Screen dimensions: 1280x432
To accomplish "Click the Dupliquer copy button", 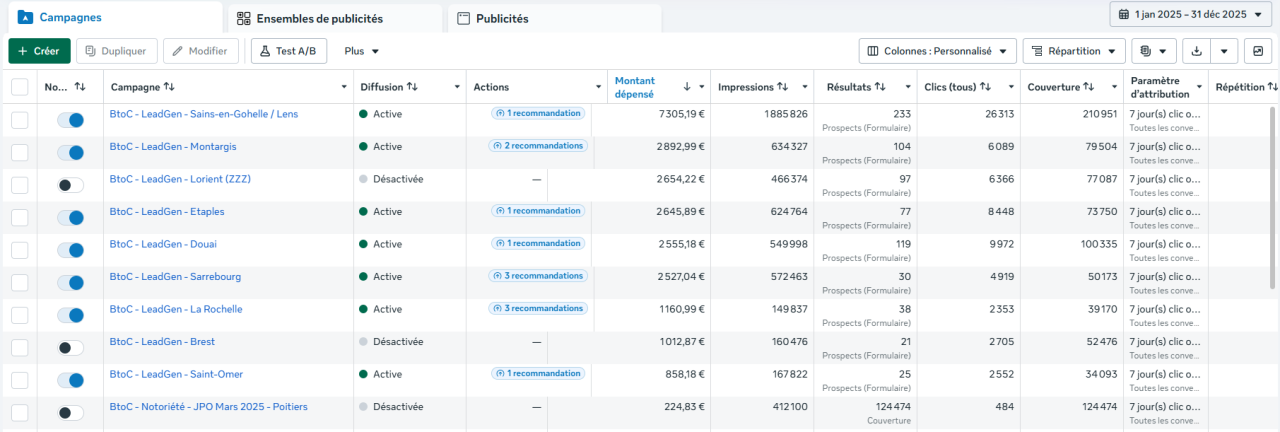I will pos(117,51).
